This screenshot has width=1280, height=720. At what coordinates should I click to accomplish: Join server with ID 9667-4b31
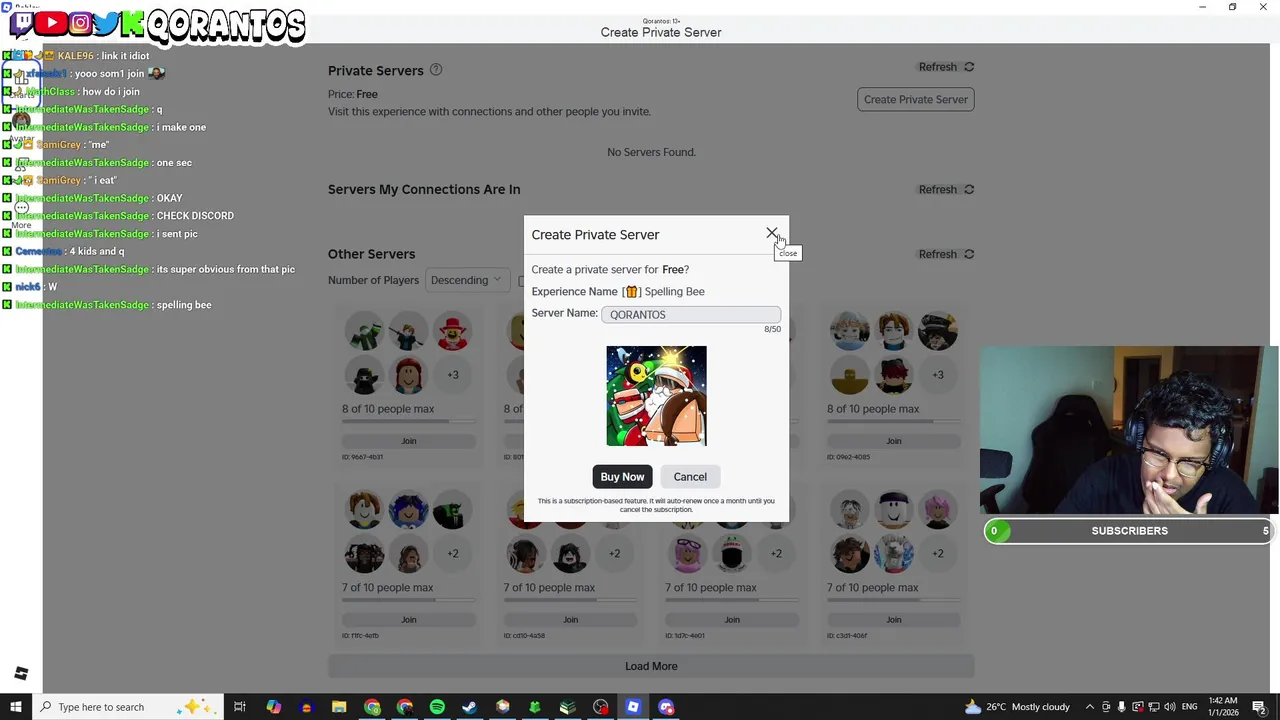point(409,441)
